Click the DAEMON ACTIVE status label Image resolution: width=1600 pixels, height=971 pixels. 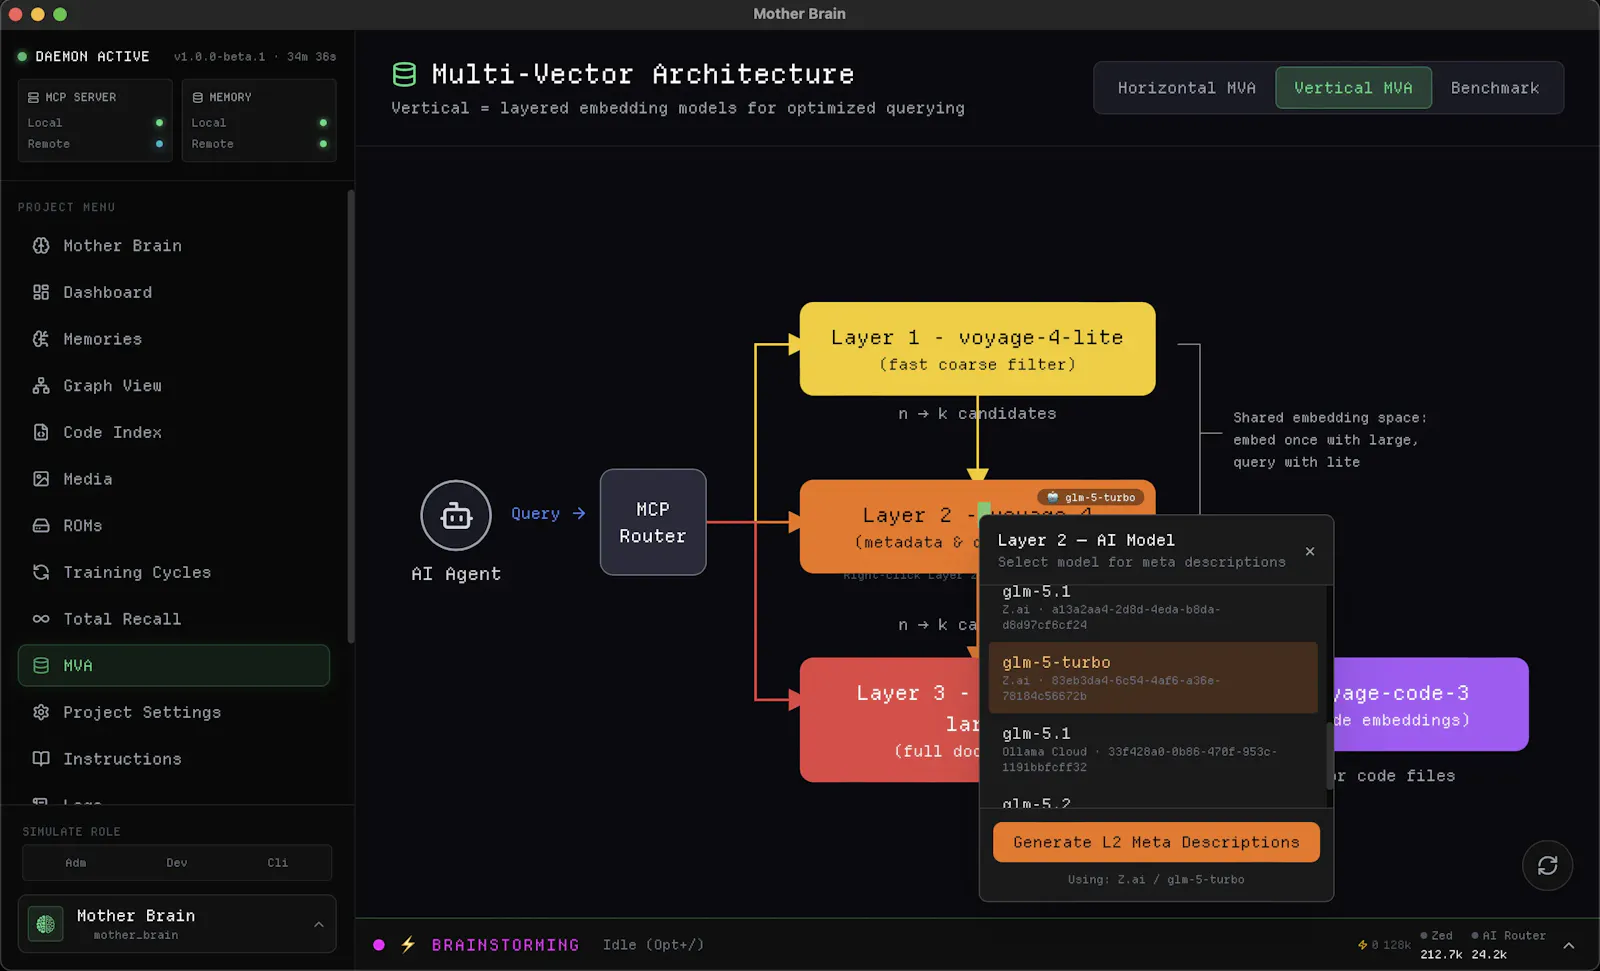pos(92,57)
